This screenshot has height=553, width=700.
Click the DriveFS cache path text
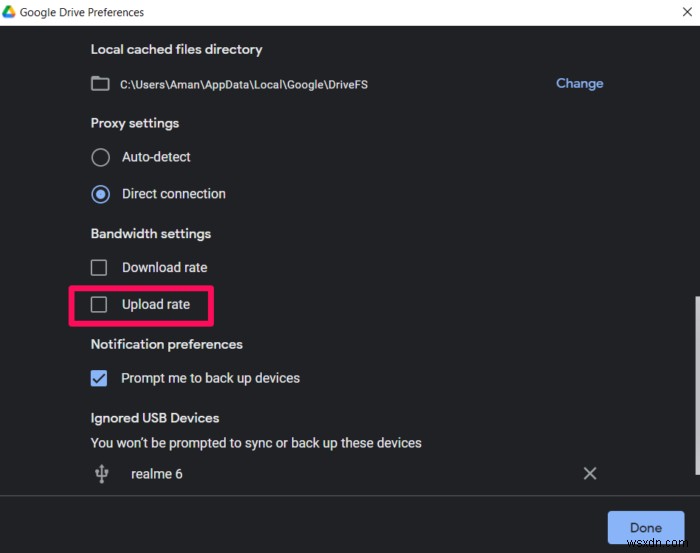click(244, 85)
